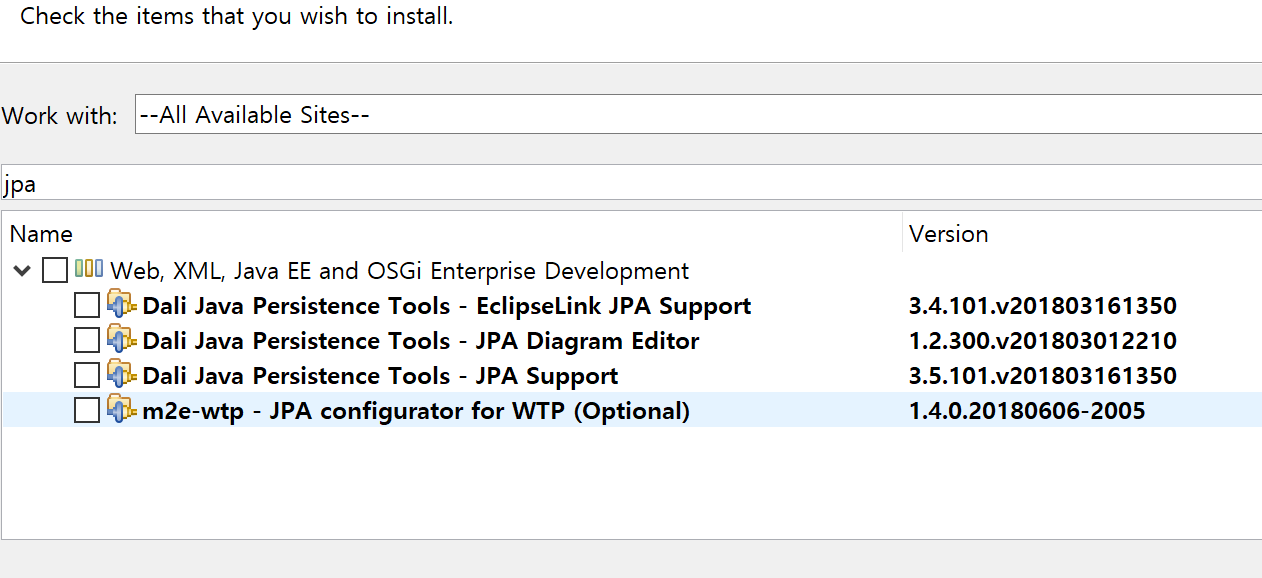Image resolution: width=1262 pixels, height=578 pixels.
Task: Click the plugin icon next to JPA Diagram Editor
Action: (x=120, y=340)
